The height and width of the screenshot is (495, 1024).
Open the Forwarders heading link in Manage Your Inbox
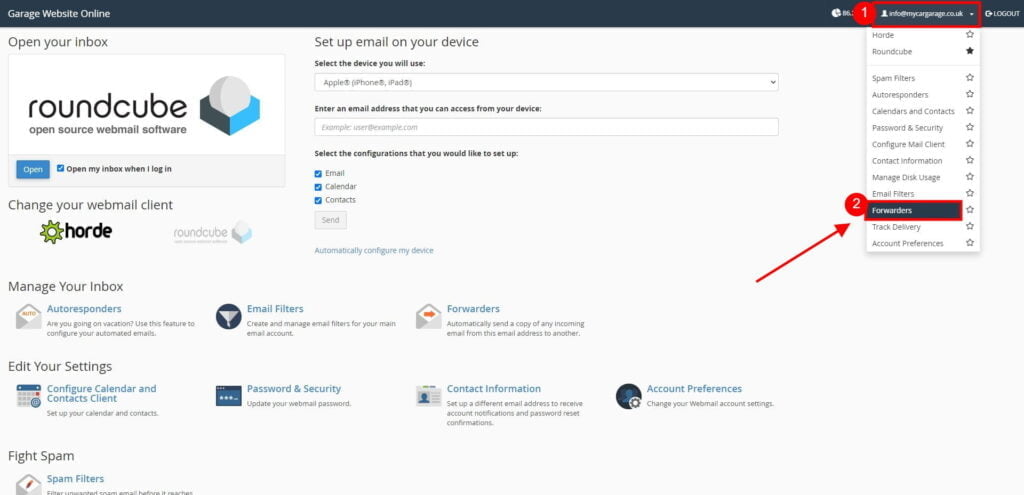point(473,309)
